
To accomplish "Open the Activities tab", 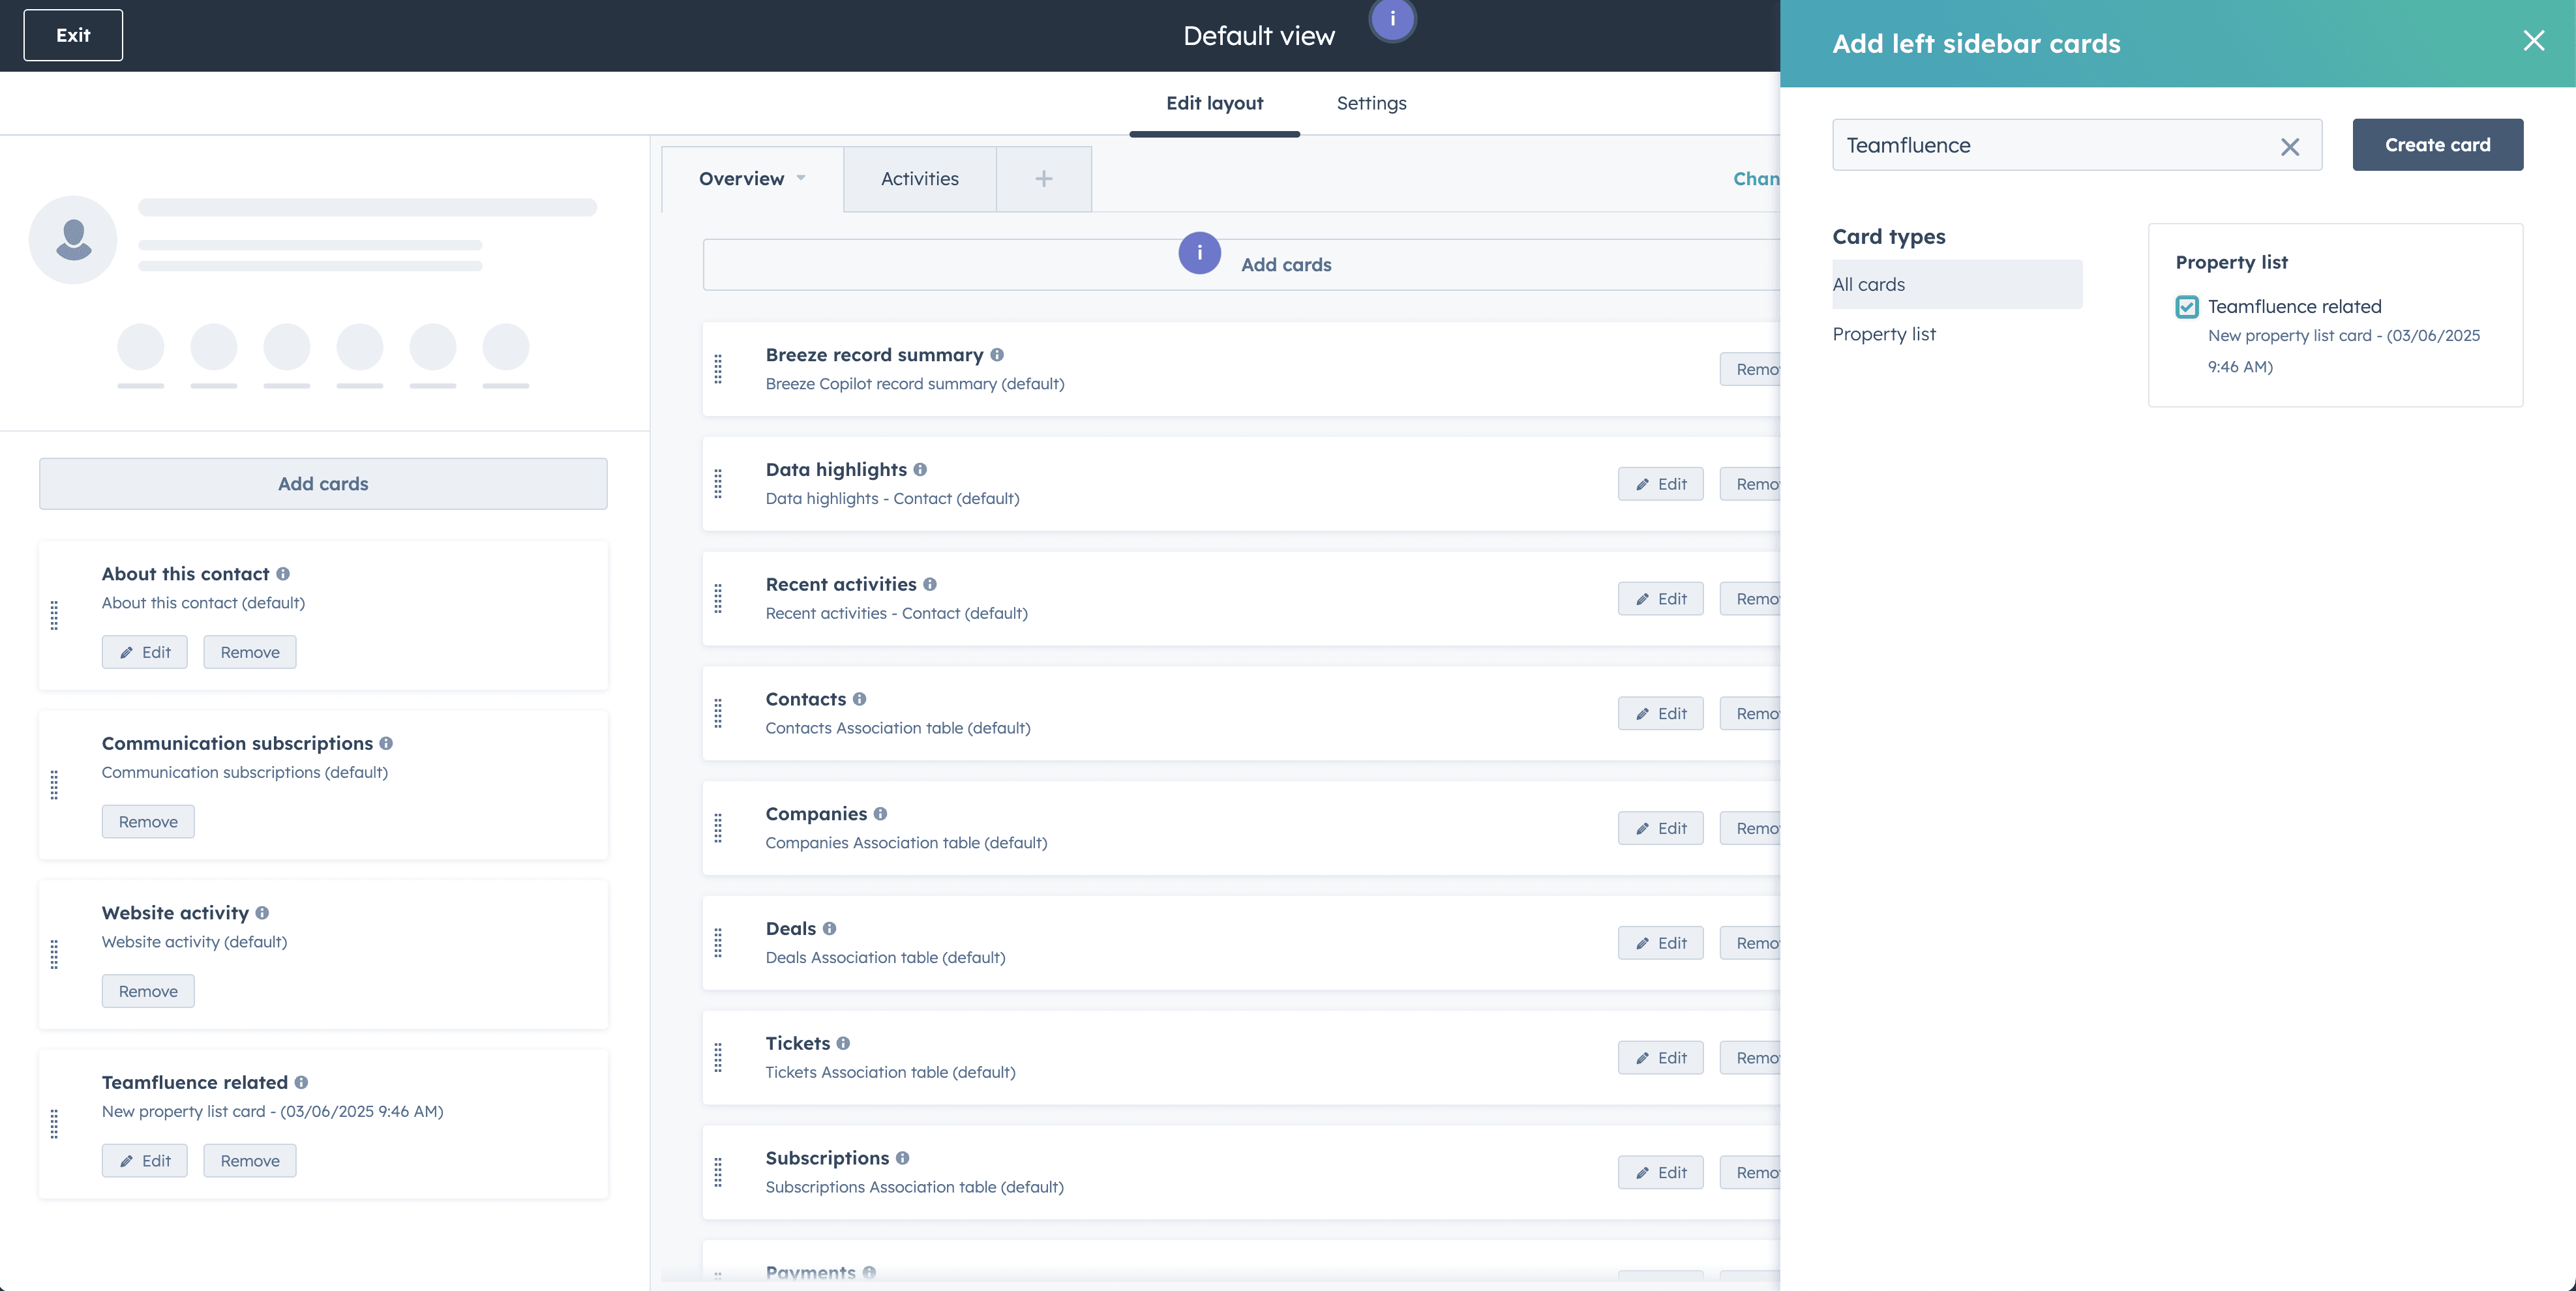I will coord(919,179).
